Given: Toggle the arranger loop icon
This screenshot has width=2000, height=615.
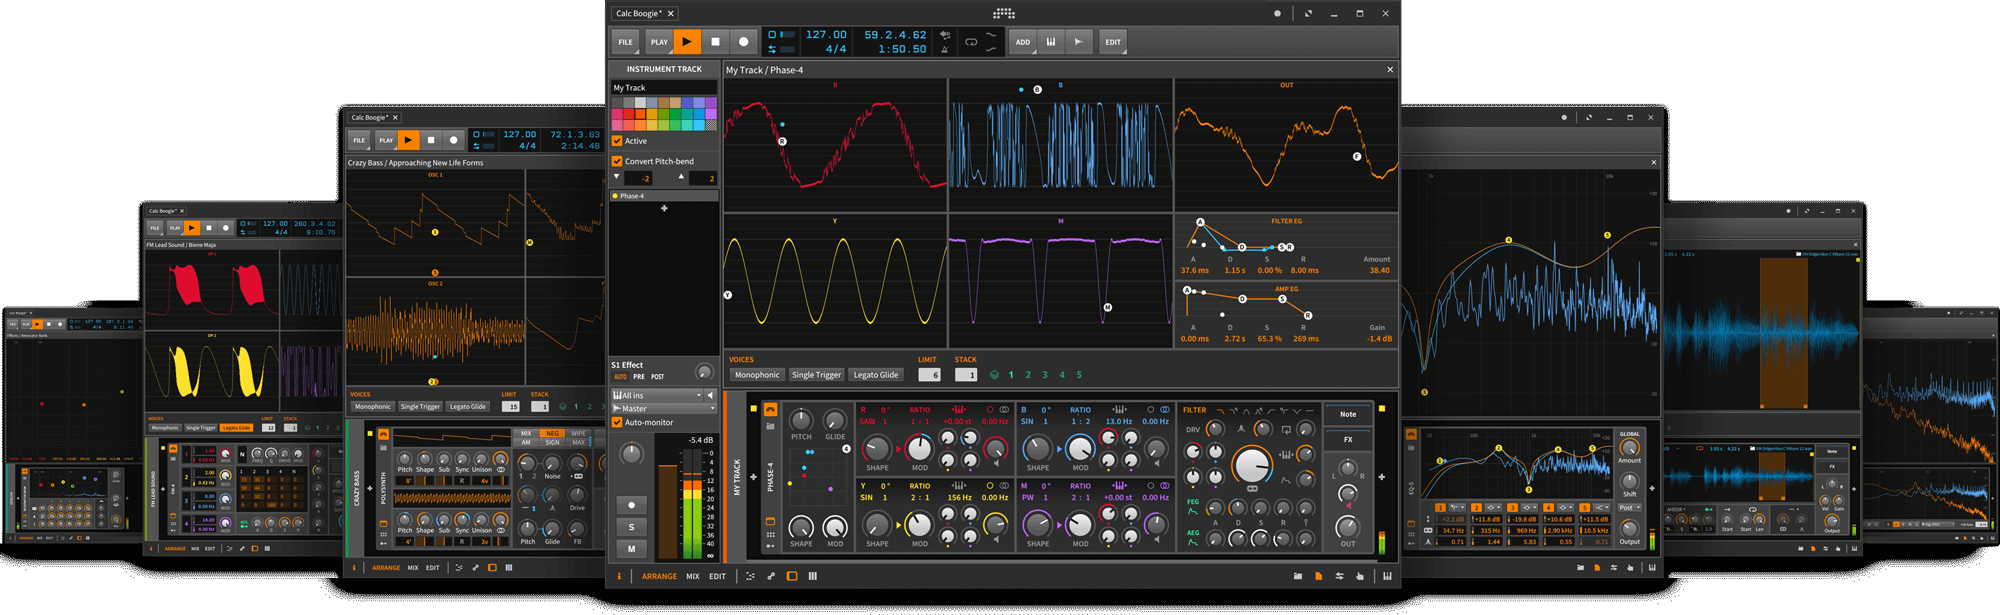Looking at the screenshot, I should click(x=971, y=42).
